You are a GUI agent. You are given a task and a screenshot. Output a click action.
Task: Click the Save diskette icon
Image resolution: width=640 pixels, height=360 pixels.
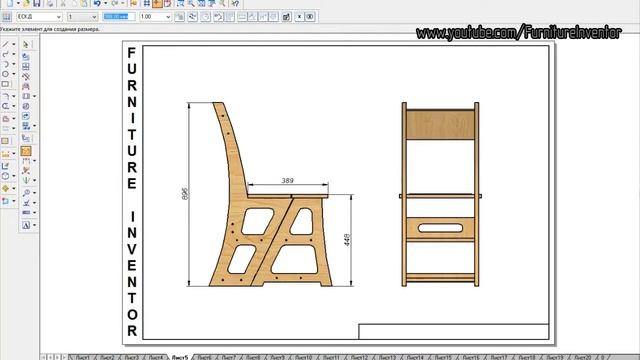pos(36,3)
